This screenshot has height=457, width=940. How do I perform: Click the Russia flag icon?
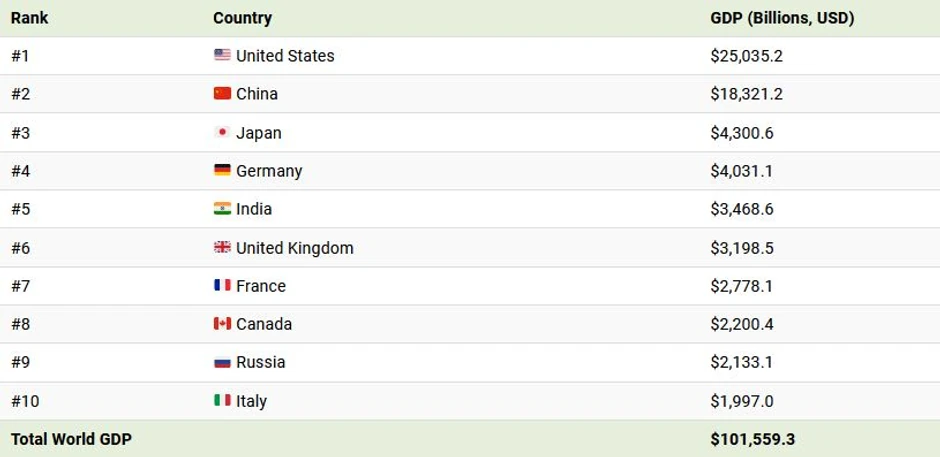pos(222,362)
